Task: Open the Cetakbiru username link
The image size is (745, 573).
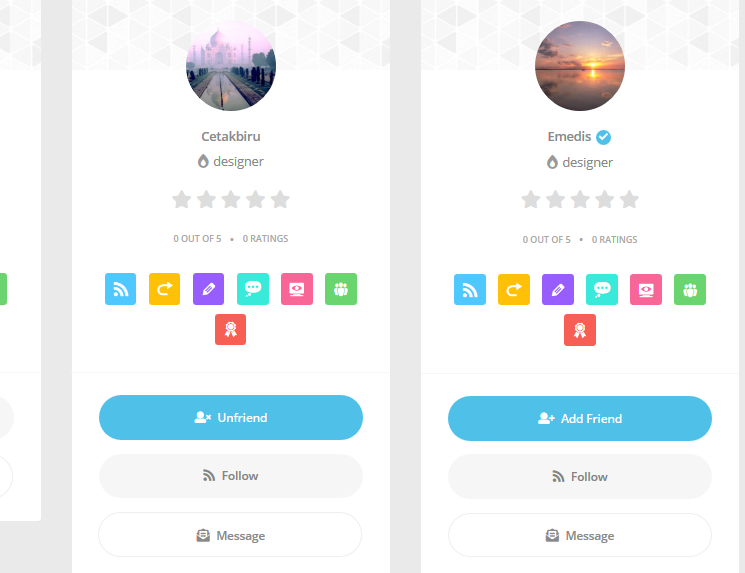Action: pyautogui.click(x=231, y=136)
